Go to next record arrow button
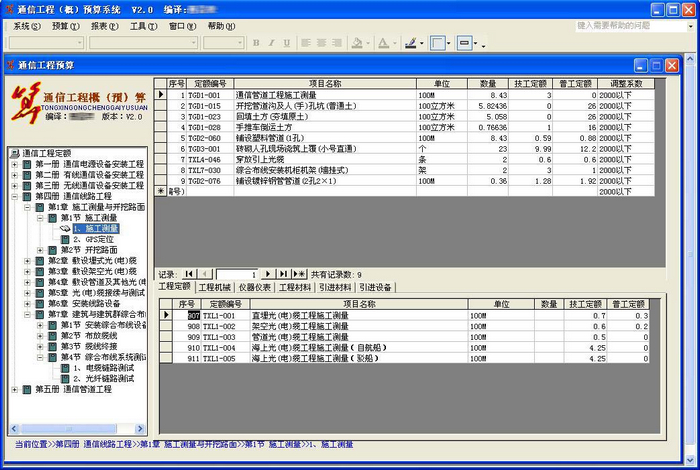Screen dimensions: 700x470 point(268,274)
